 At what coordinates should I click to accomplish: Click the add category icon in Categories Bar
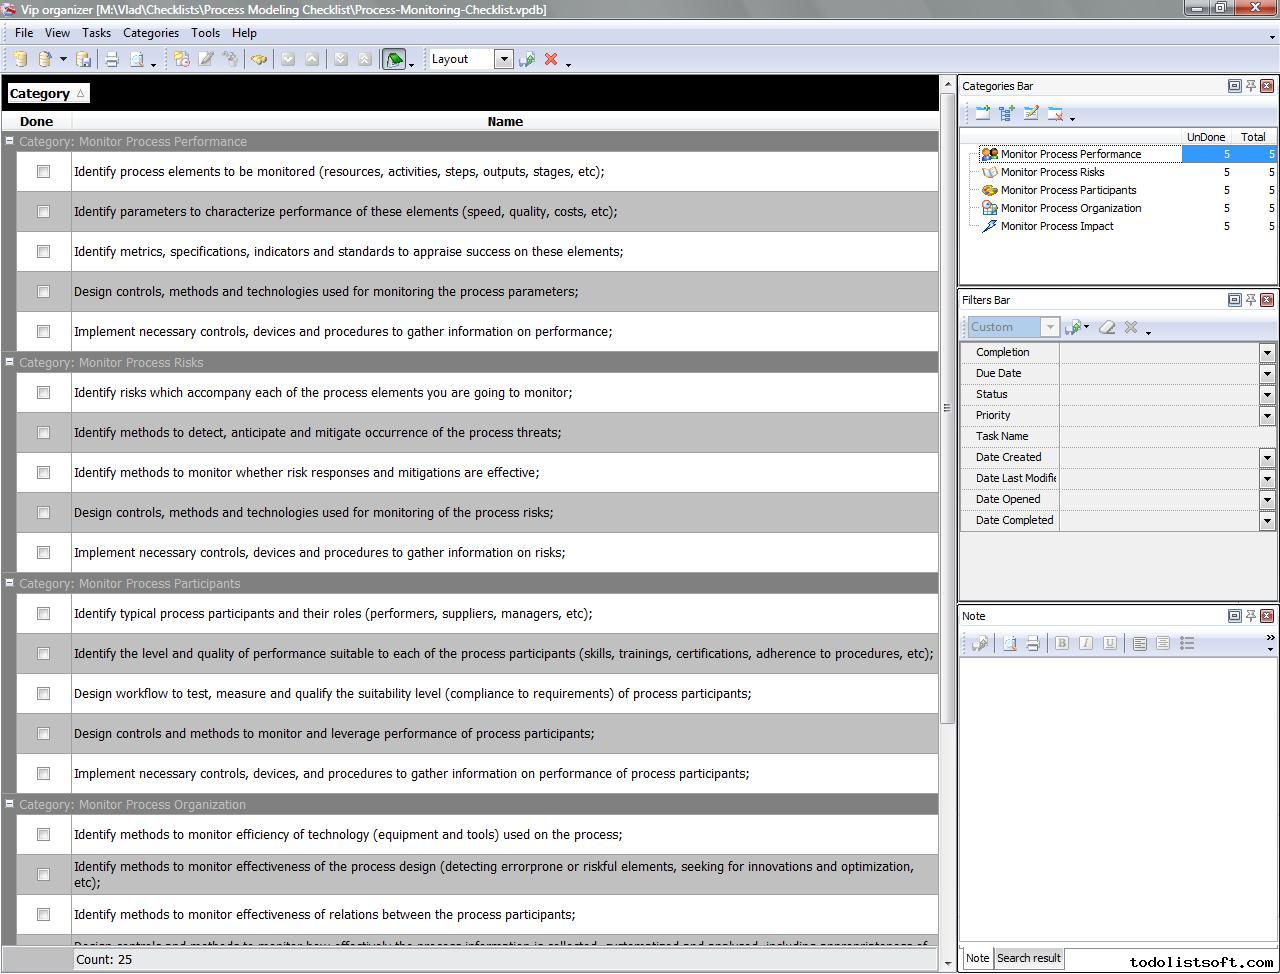click(x=983, y=114)
